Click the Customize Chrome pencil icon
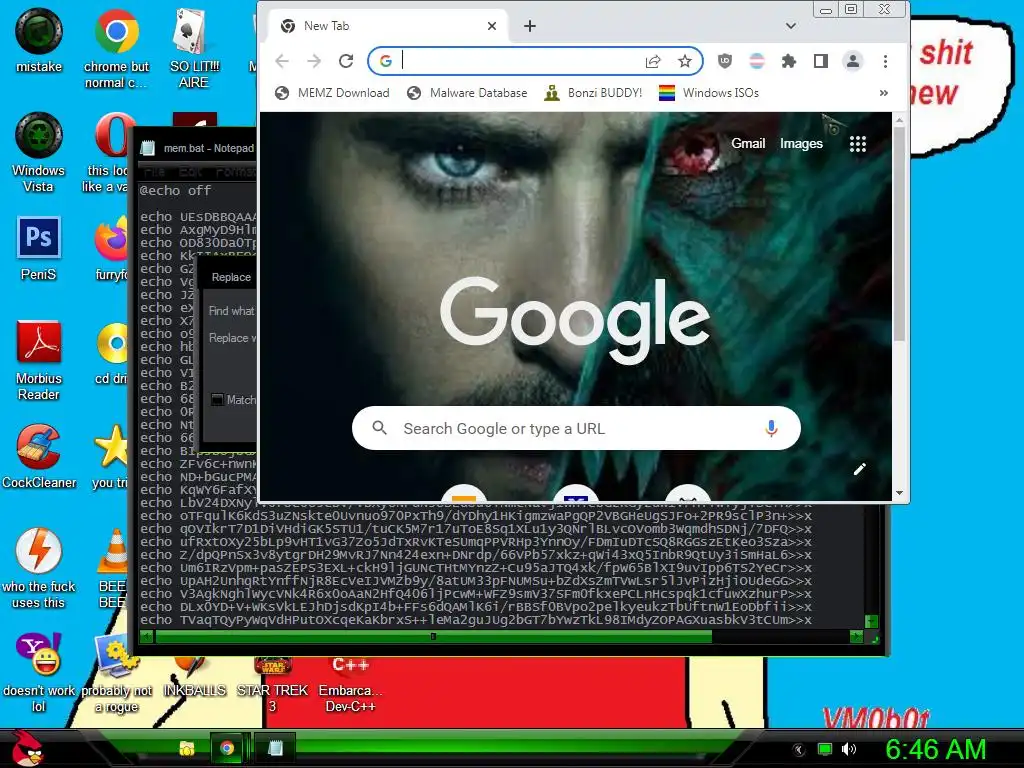 (859, 469)
